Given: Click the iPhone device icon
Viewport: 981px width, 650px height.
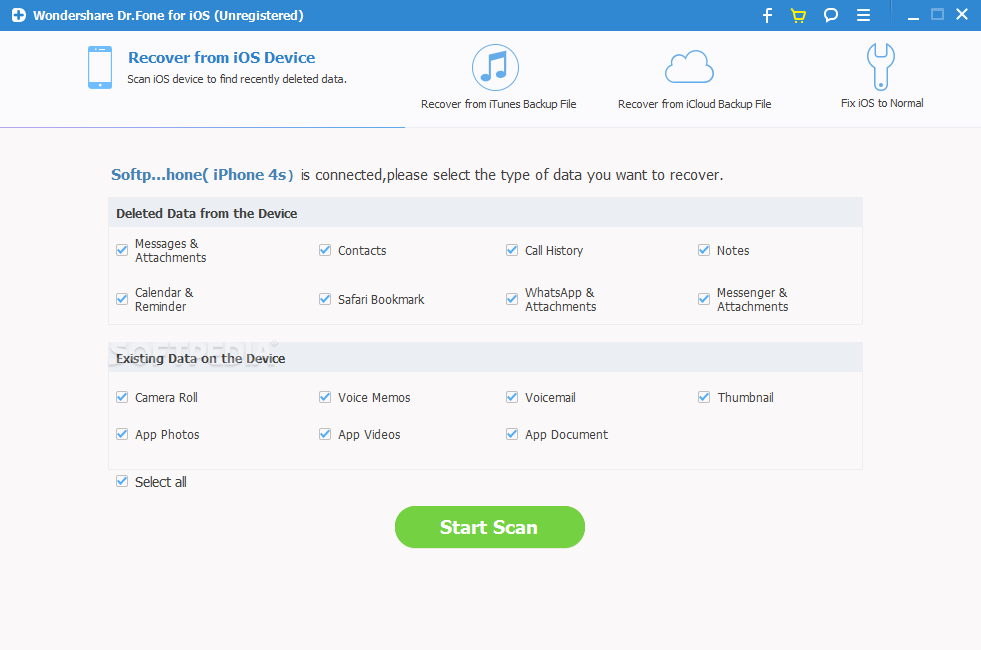Looking at the screenshot, I should click(x=100, y=67).
